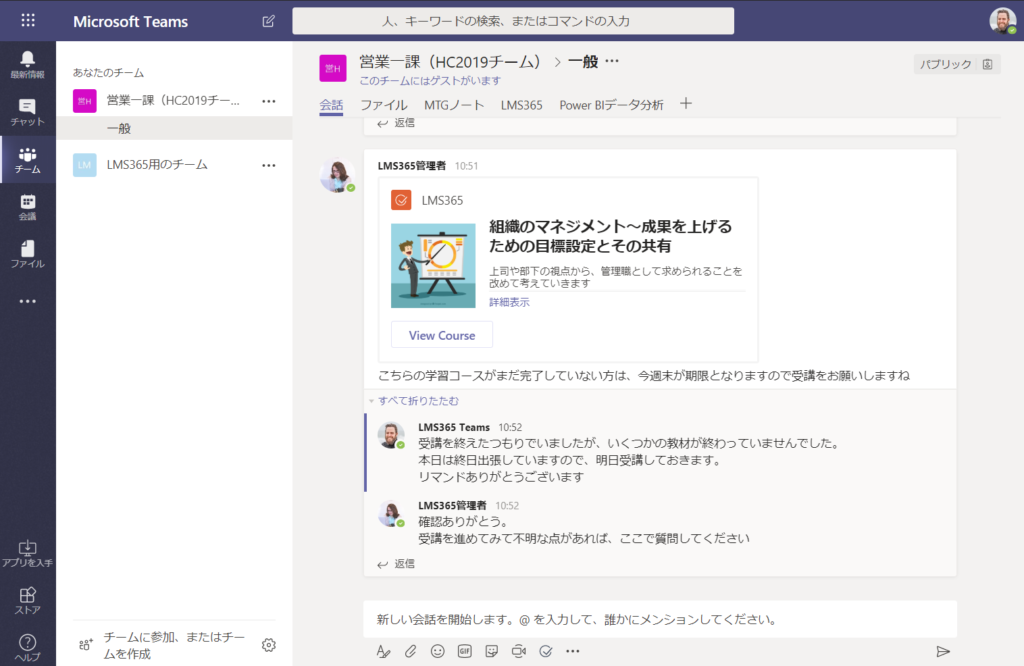
Task: Click the View Course button
Action: click(441, 335)
